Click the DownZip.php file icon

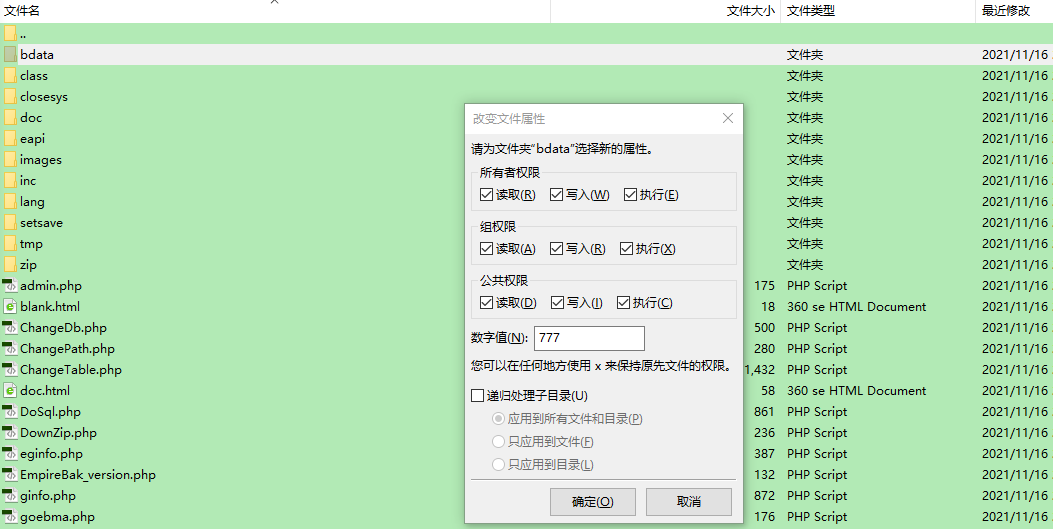[x=9, y=432]
